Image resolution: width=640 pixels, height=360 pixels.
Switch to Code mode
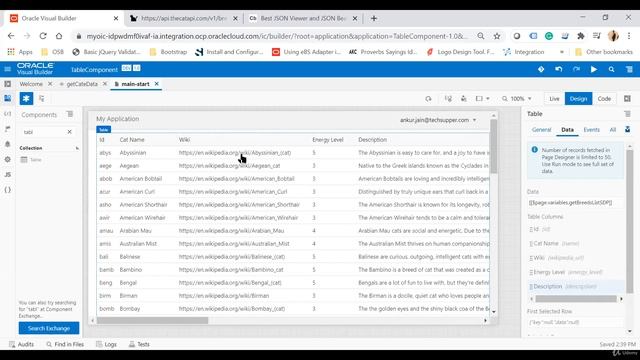(604, 99)
